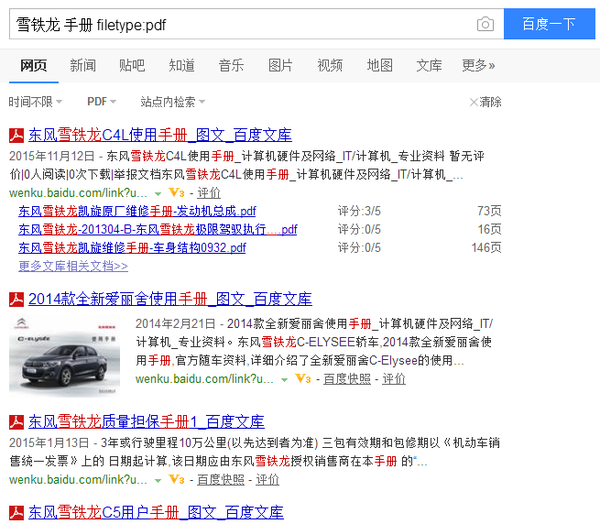This screenshot has width=600, height=524.
Task: Open 东风雪铁龙质量担保手册1_百度文库 link
Action: click(146, 422)
